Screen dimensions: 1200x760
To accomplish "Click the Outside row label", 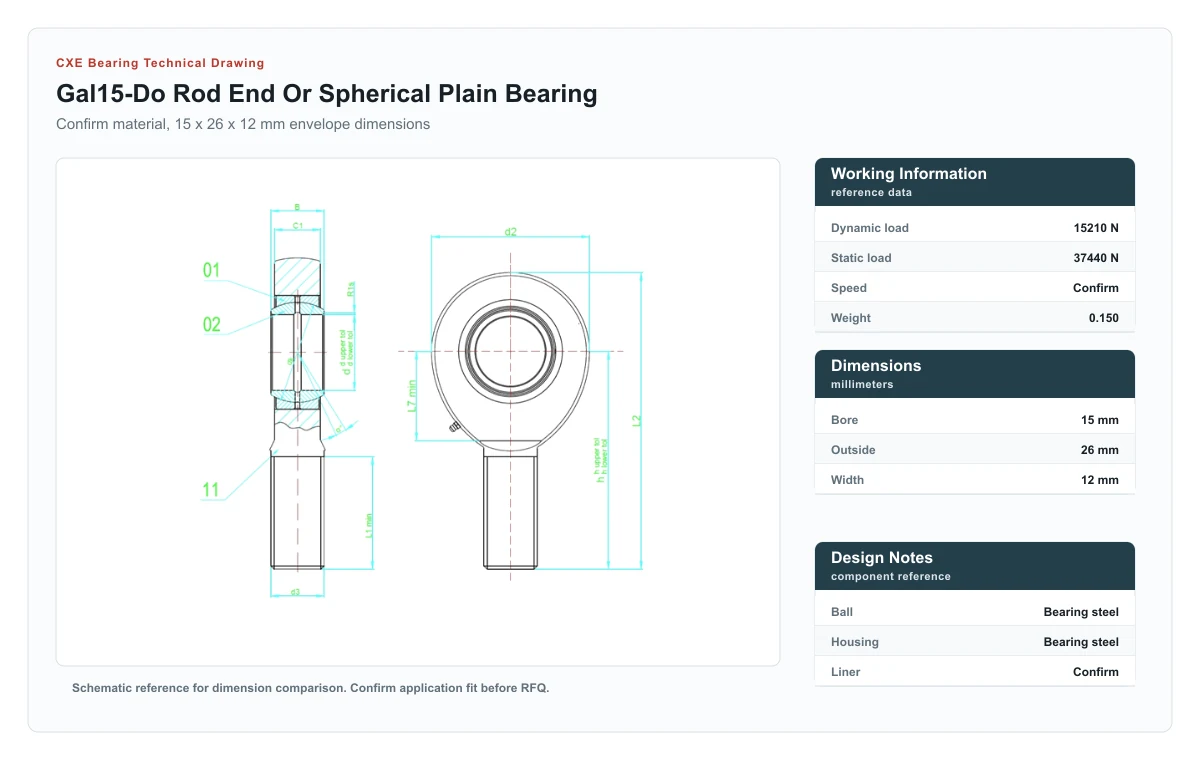I will coord(853,450).
